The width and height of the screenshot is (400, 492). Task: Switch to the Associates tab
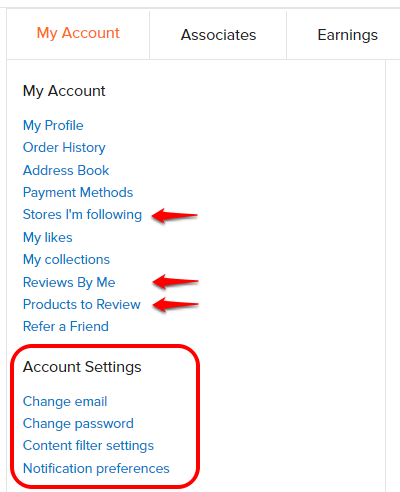[218, 35]
